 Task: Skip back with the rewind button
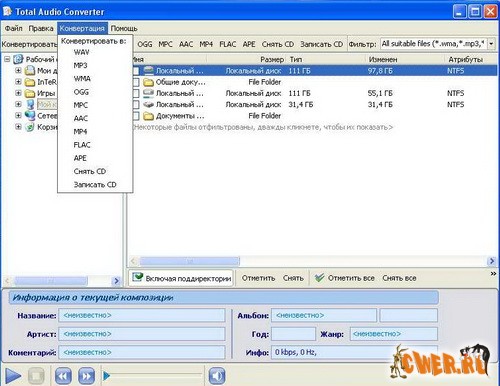pos(63,376)
